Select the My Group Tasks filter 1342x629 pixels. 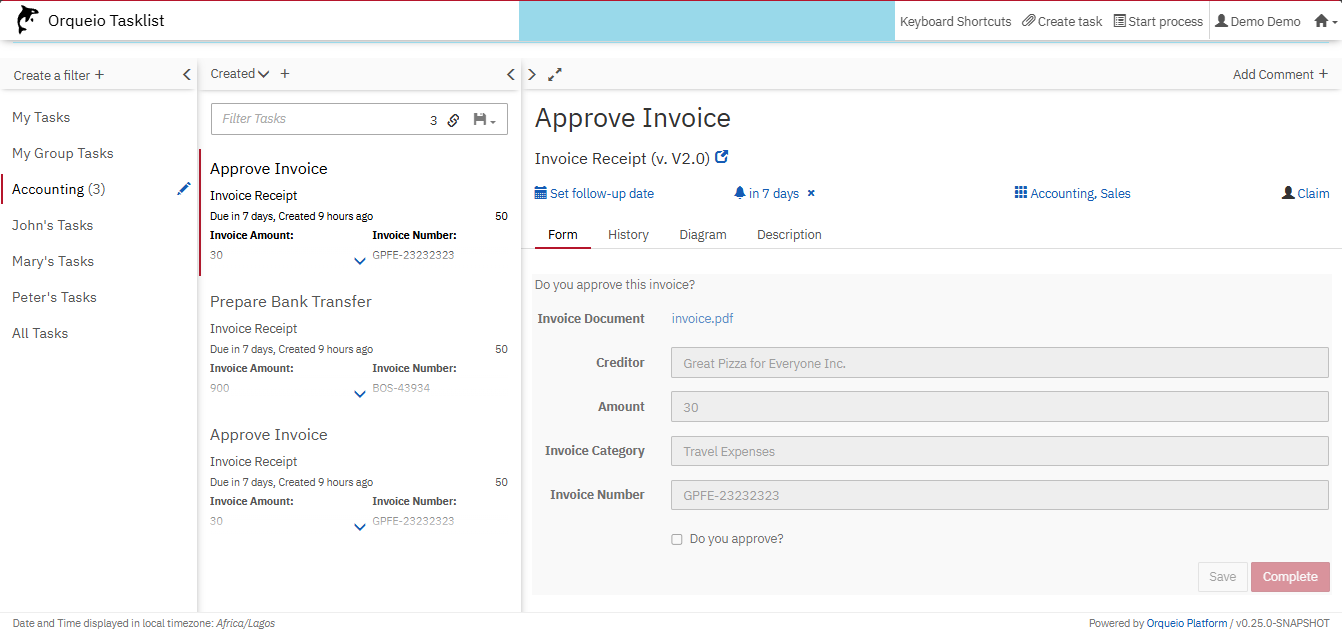[63, 153]
